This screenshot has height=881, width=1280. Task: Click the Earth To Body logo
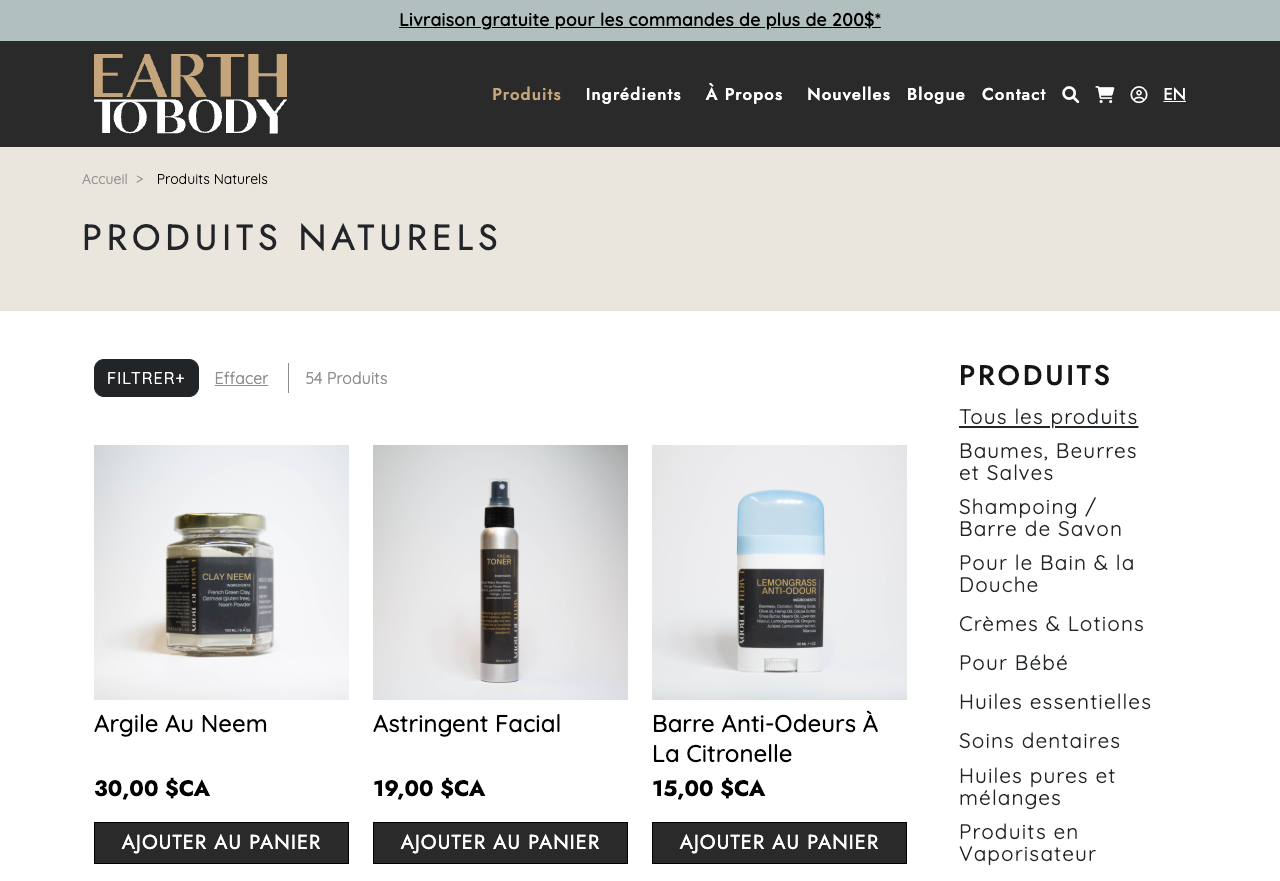tap(191, 94)
